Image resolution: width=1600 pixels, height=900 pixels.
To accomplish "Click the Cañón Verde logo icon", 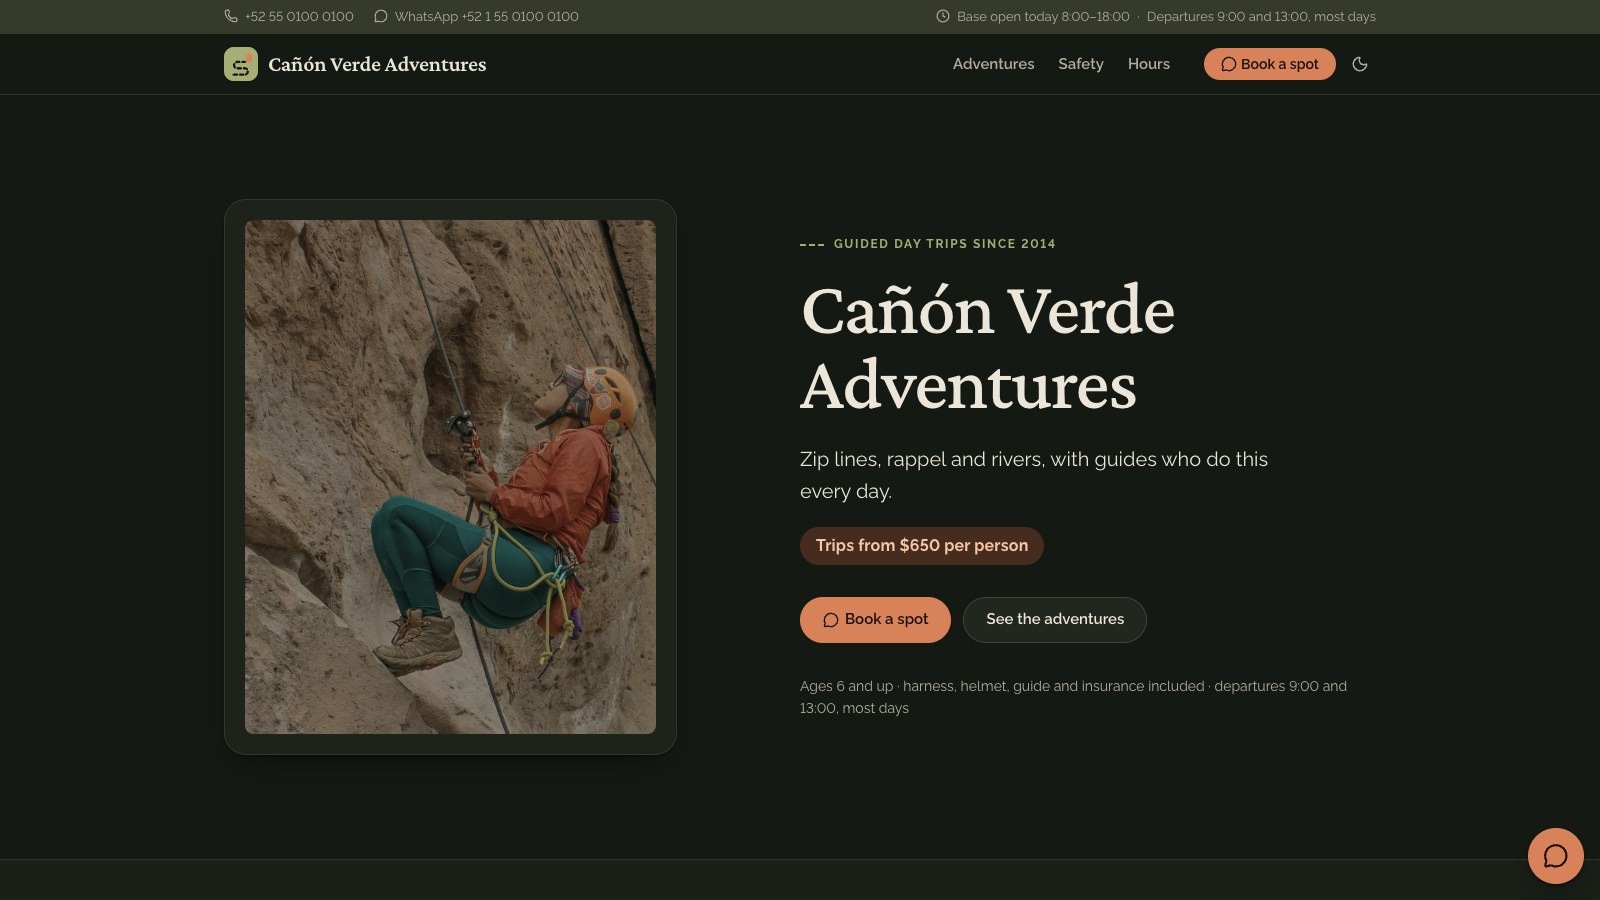I will (241, 64).
